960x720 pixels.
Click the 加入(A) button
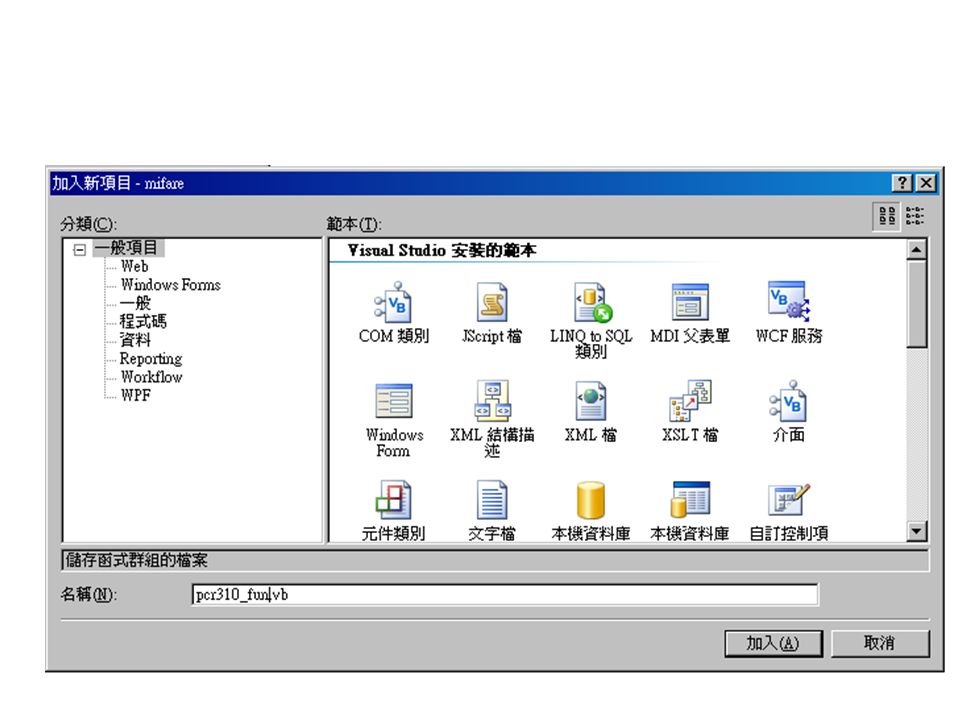[773, 643]
